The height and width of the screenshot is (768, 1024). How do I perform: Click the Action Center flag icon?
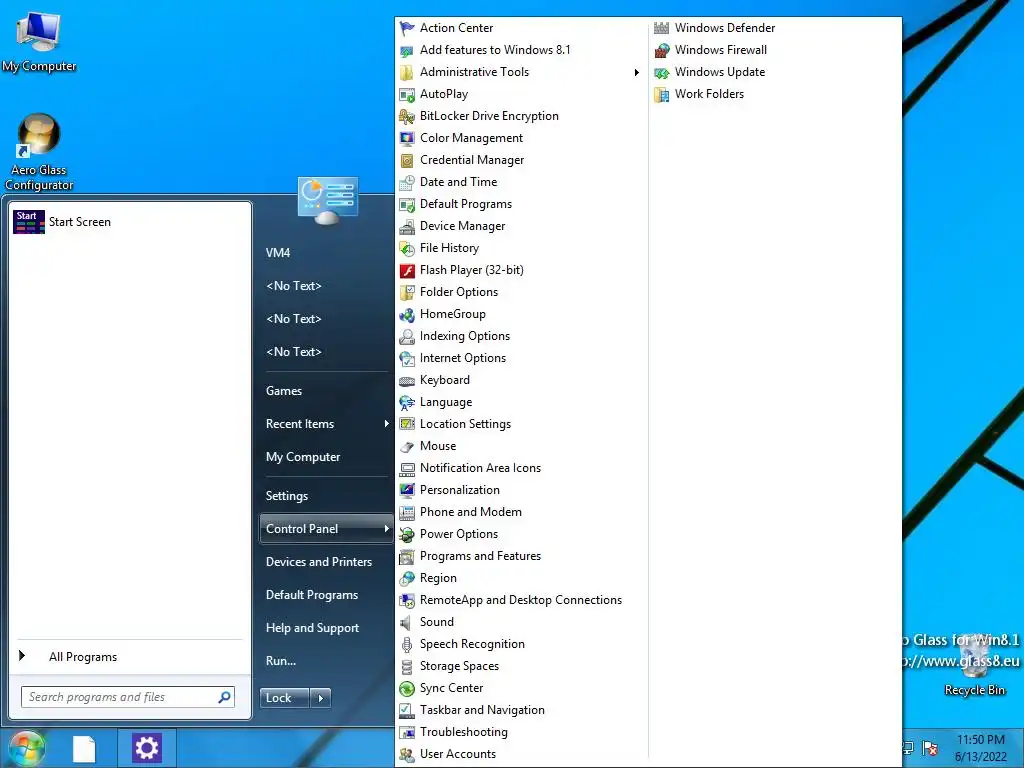407,28
